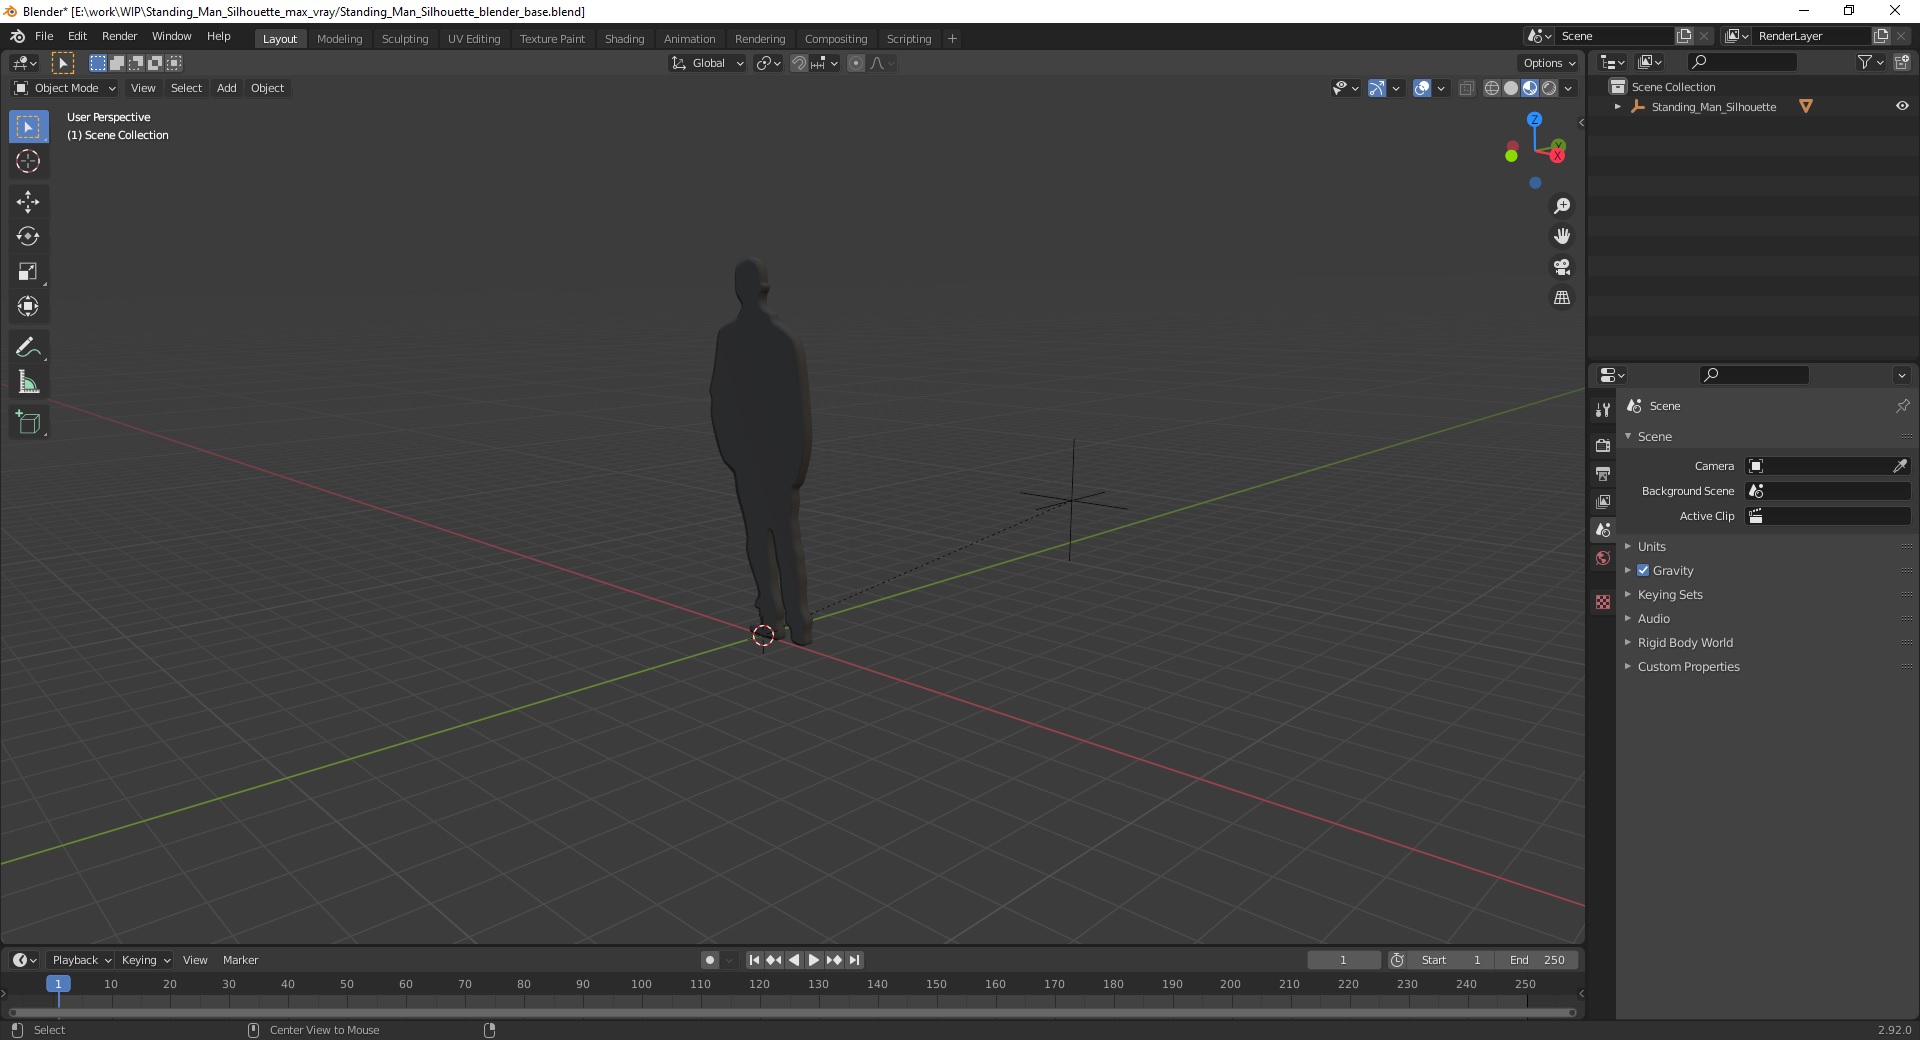
Task: Switch to rendered shading mode
Action: point(1549,88)
